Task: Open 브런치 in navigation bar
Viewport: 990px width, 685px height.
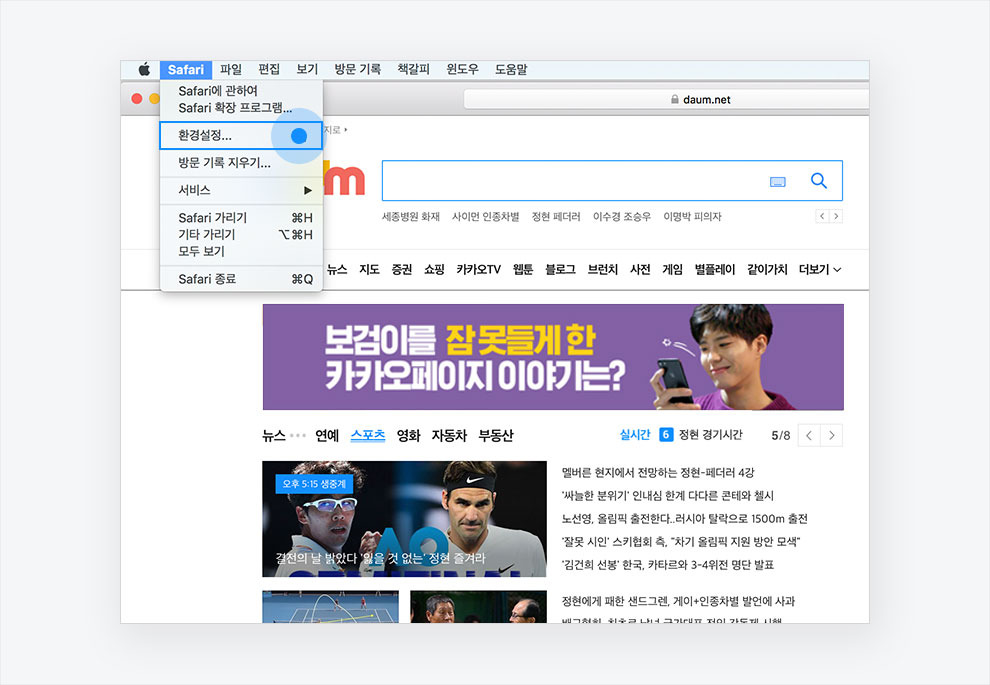Action: pos(602,270)
